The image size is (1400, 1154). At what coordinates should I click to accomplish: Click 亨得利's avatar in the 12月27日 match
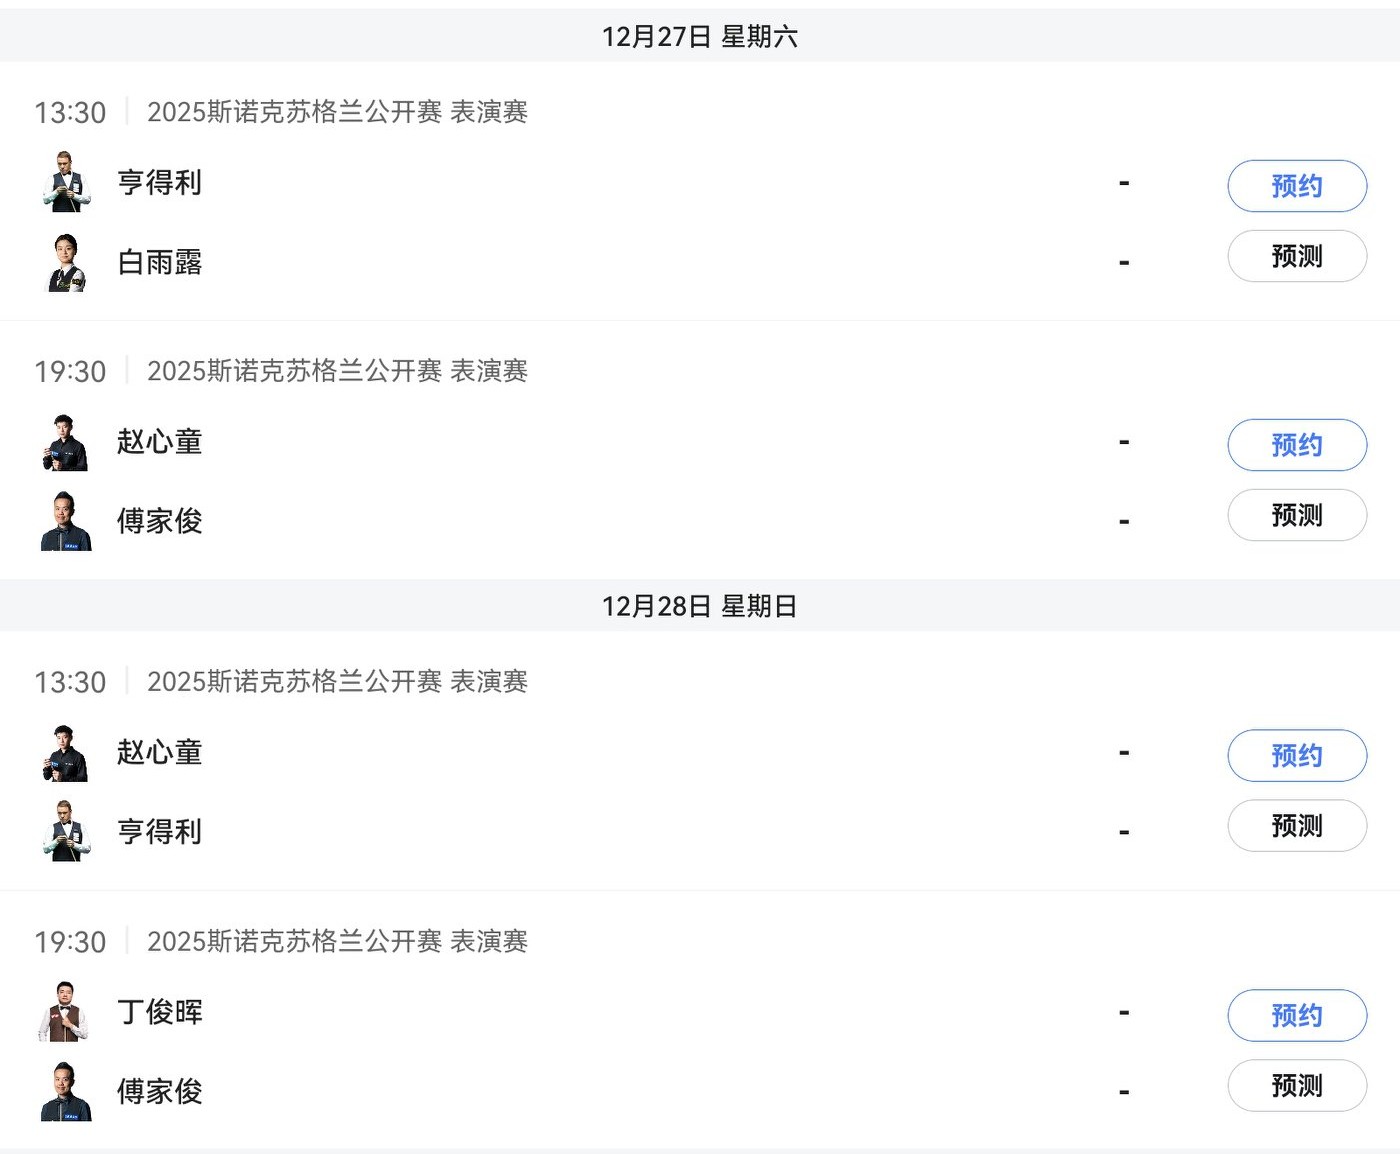pos(67,182)
